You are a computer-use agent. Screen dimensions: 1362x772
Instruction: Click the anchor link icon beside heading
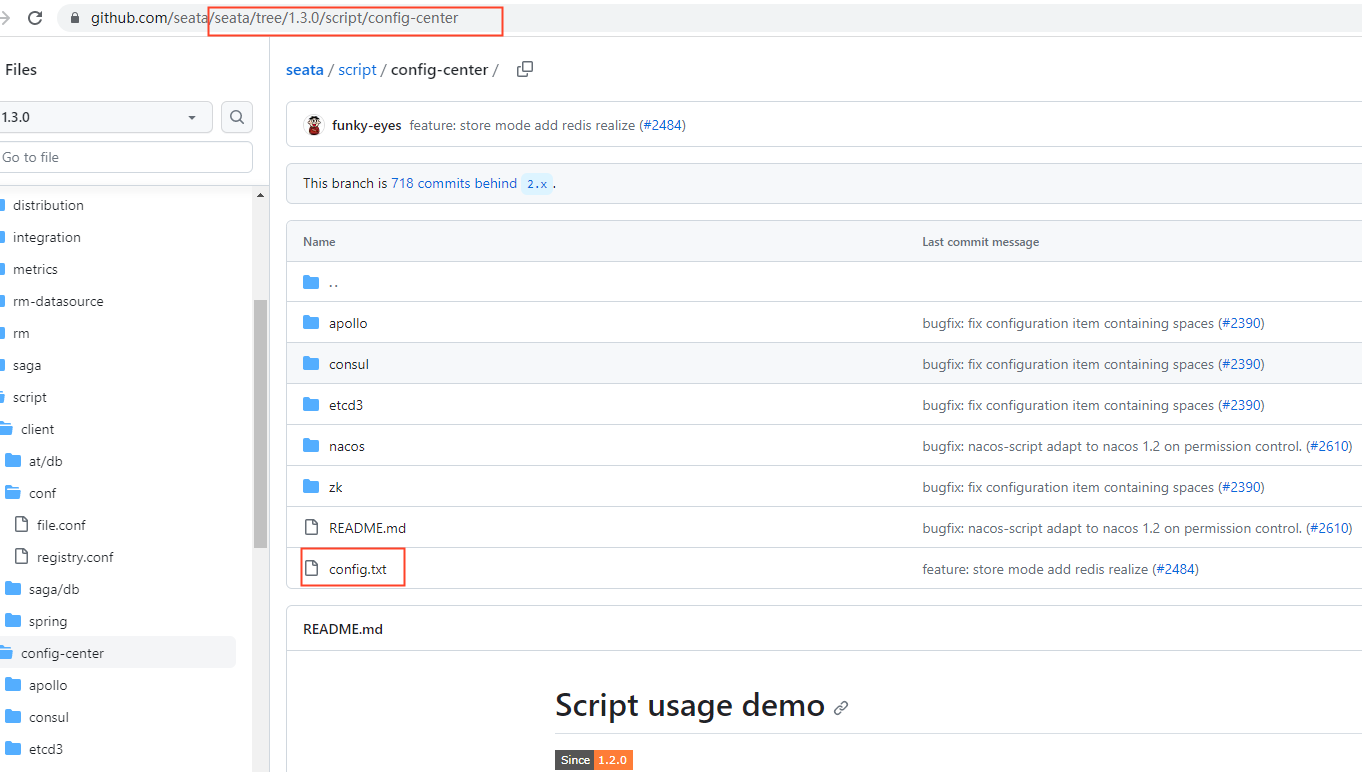tap(841, 708)
